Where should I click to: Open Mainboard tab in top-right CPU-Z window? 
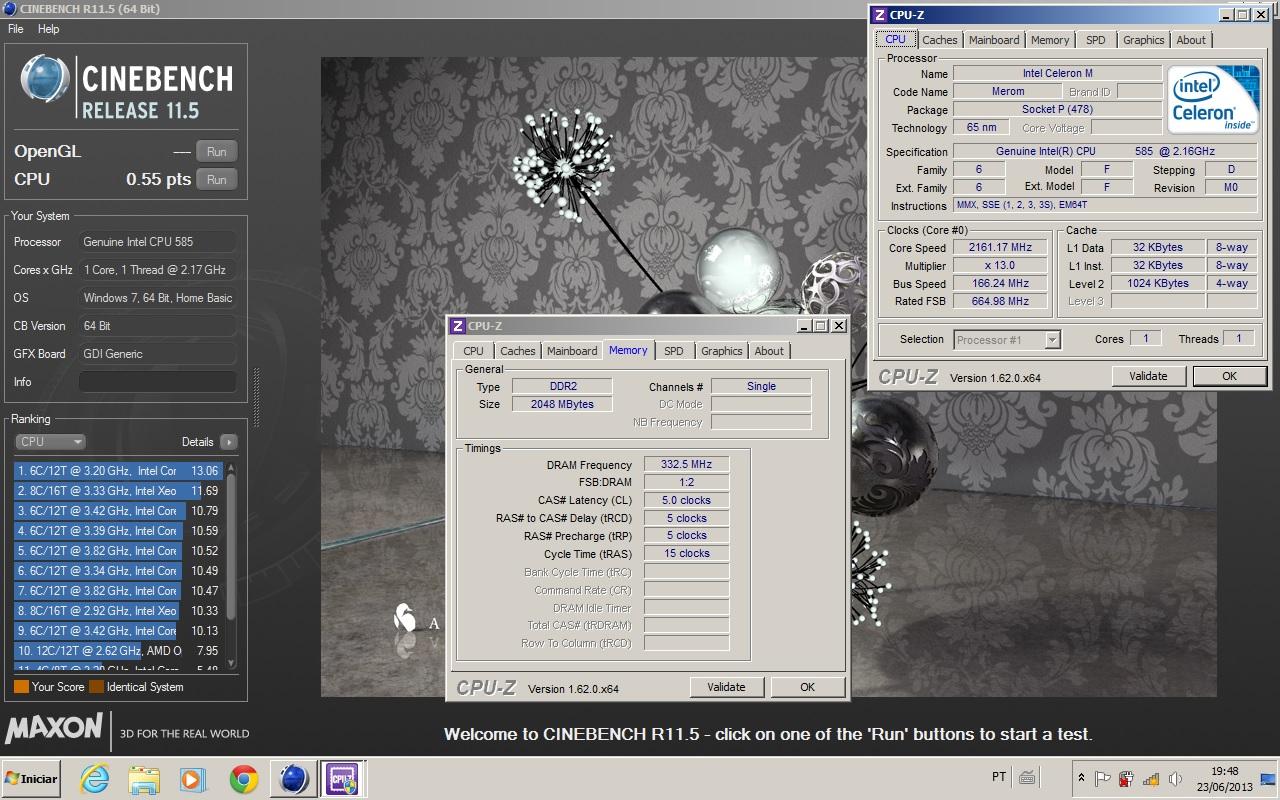pyautogui.click(x=994, y=40)
